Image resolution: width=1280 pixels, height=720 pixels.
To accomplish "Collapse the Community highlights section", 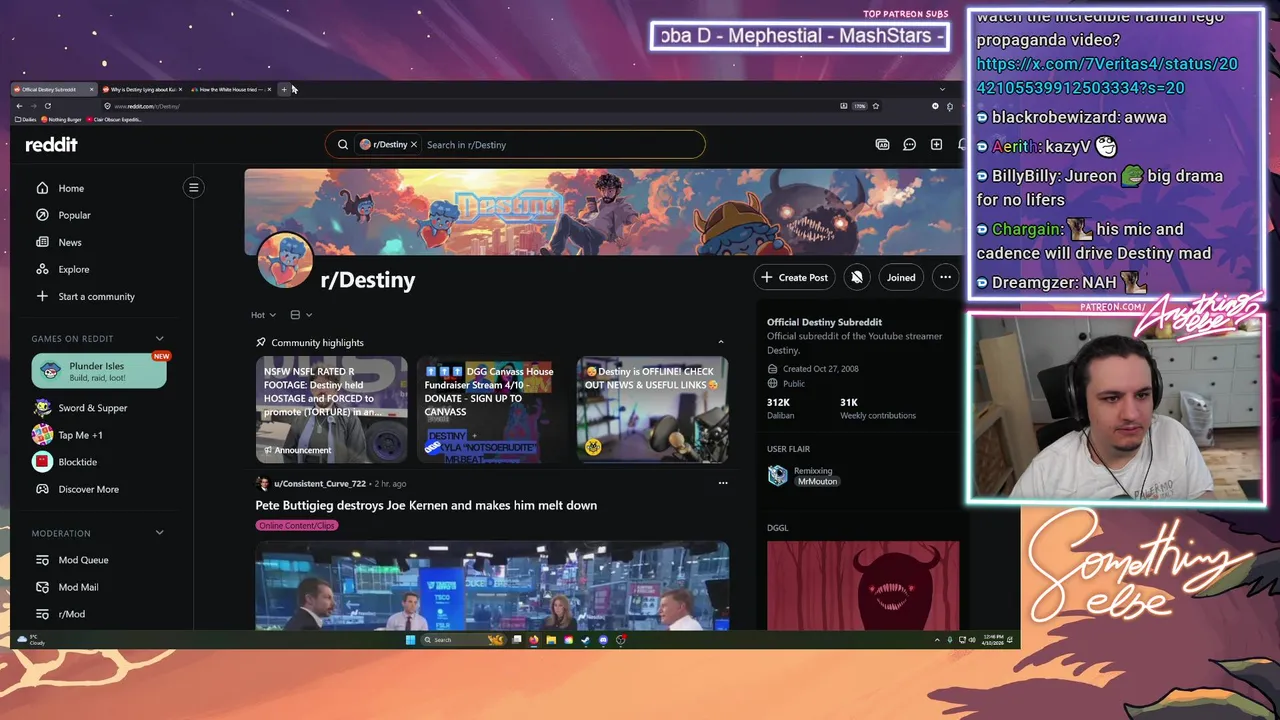I will [721, 342].
